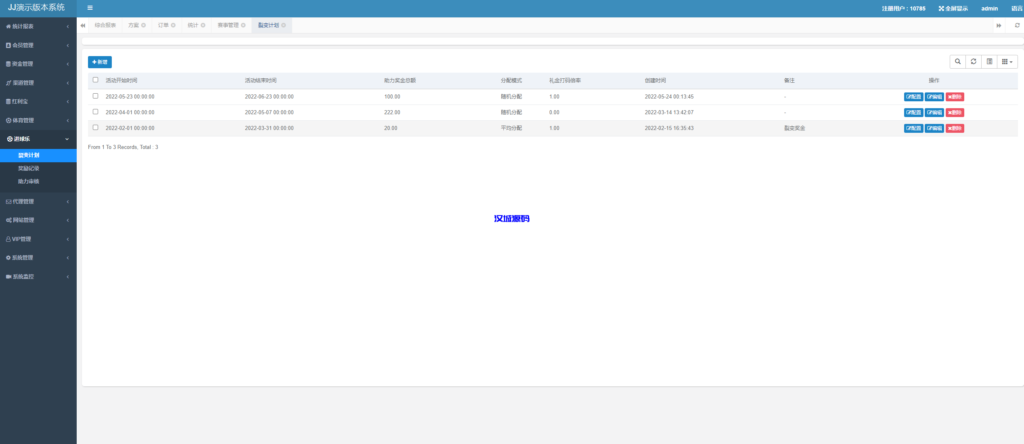Click the refresh tab icon at far right
This screenshot has height=444, width=1024.
tap(1017, 25)
